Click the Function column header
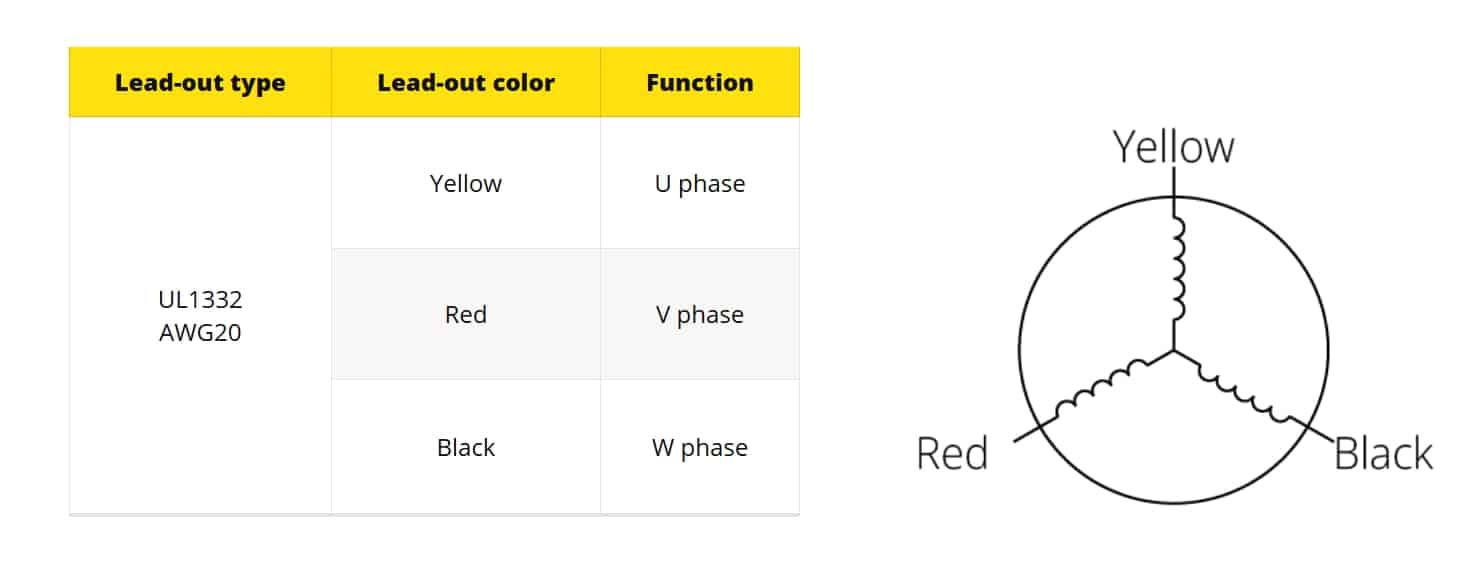 700,82
